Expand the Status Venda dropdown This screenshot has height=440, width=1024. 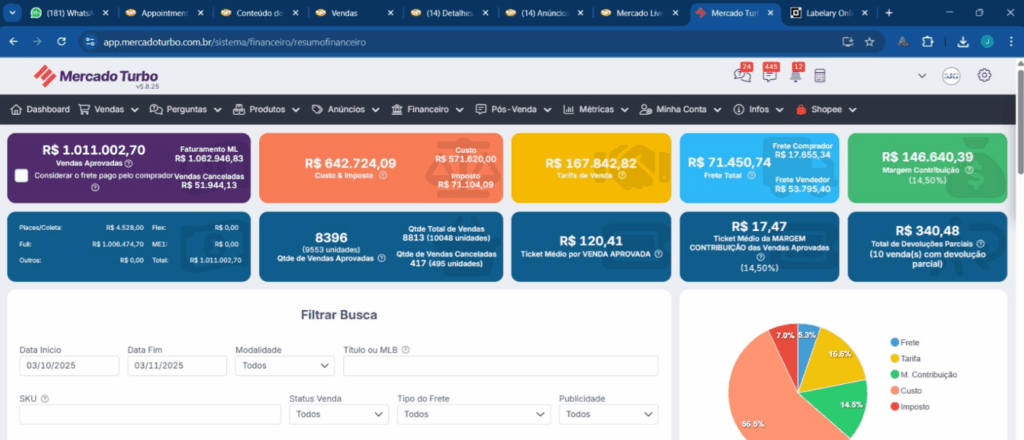338,414
